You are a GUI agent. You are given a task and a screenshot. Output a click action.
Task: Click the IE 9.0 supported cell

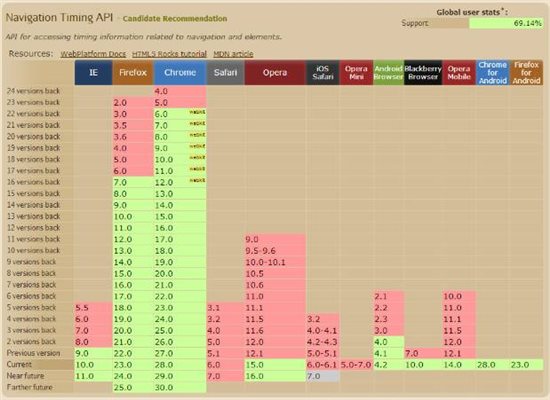93,353
